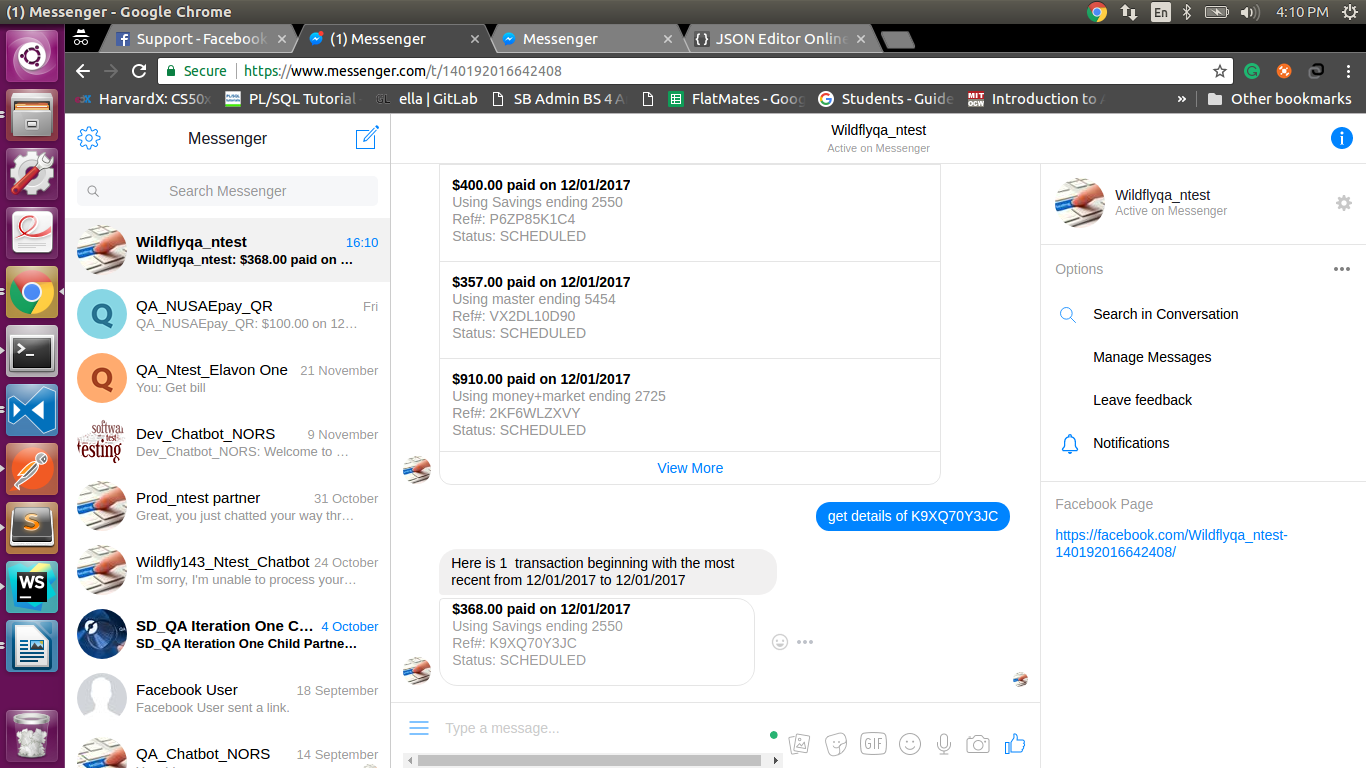The width and height of the screenshot is (1366, 768).
Task: Click the Type a message field
Action: point(600,728)
